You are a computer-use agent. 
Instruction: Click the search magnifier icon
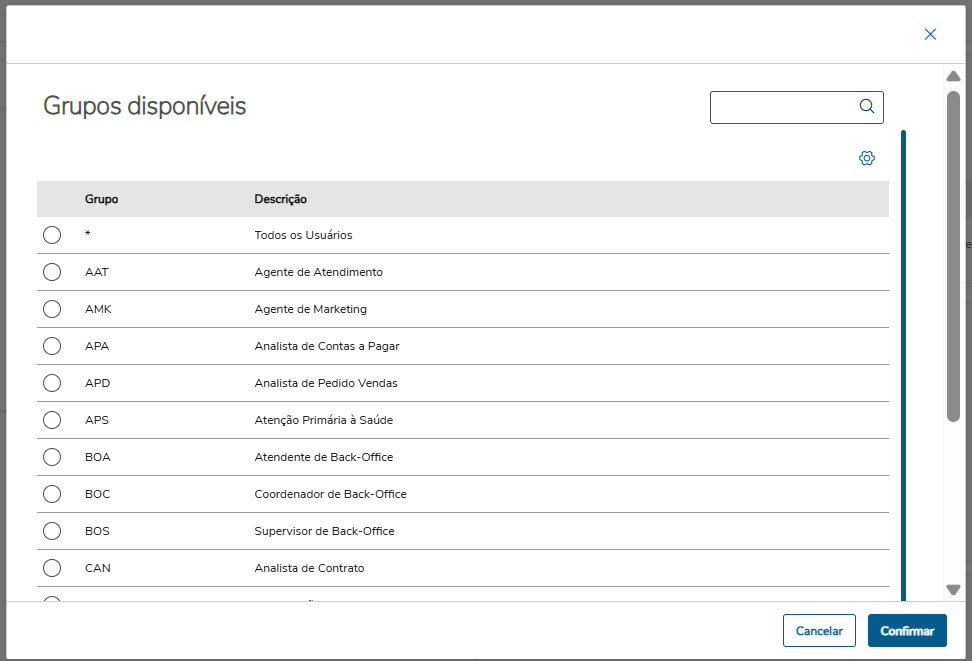[867, 106]
